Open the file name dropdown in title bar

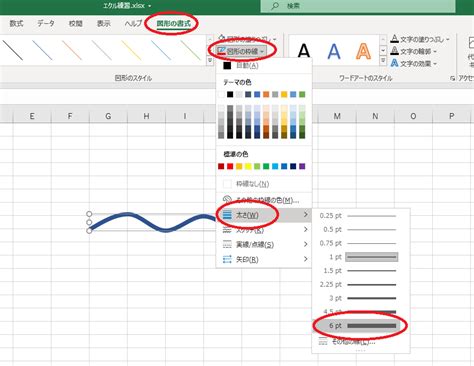coord(149,6)
